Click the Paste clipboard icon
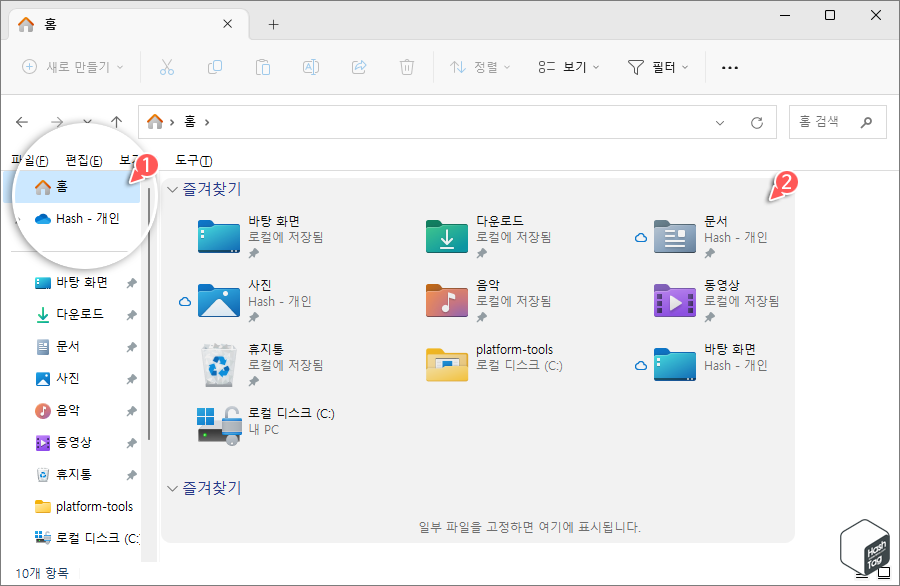 tap(263, 67)
